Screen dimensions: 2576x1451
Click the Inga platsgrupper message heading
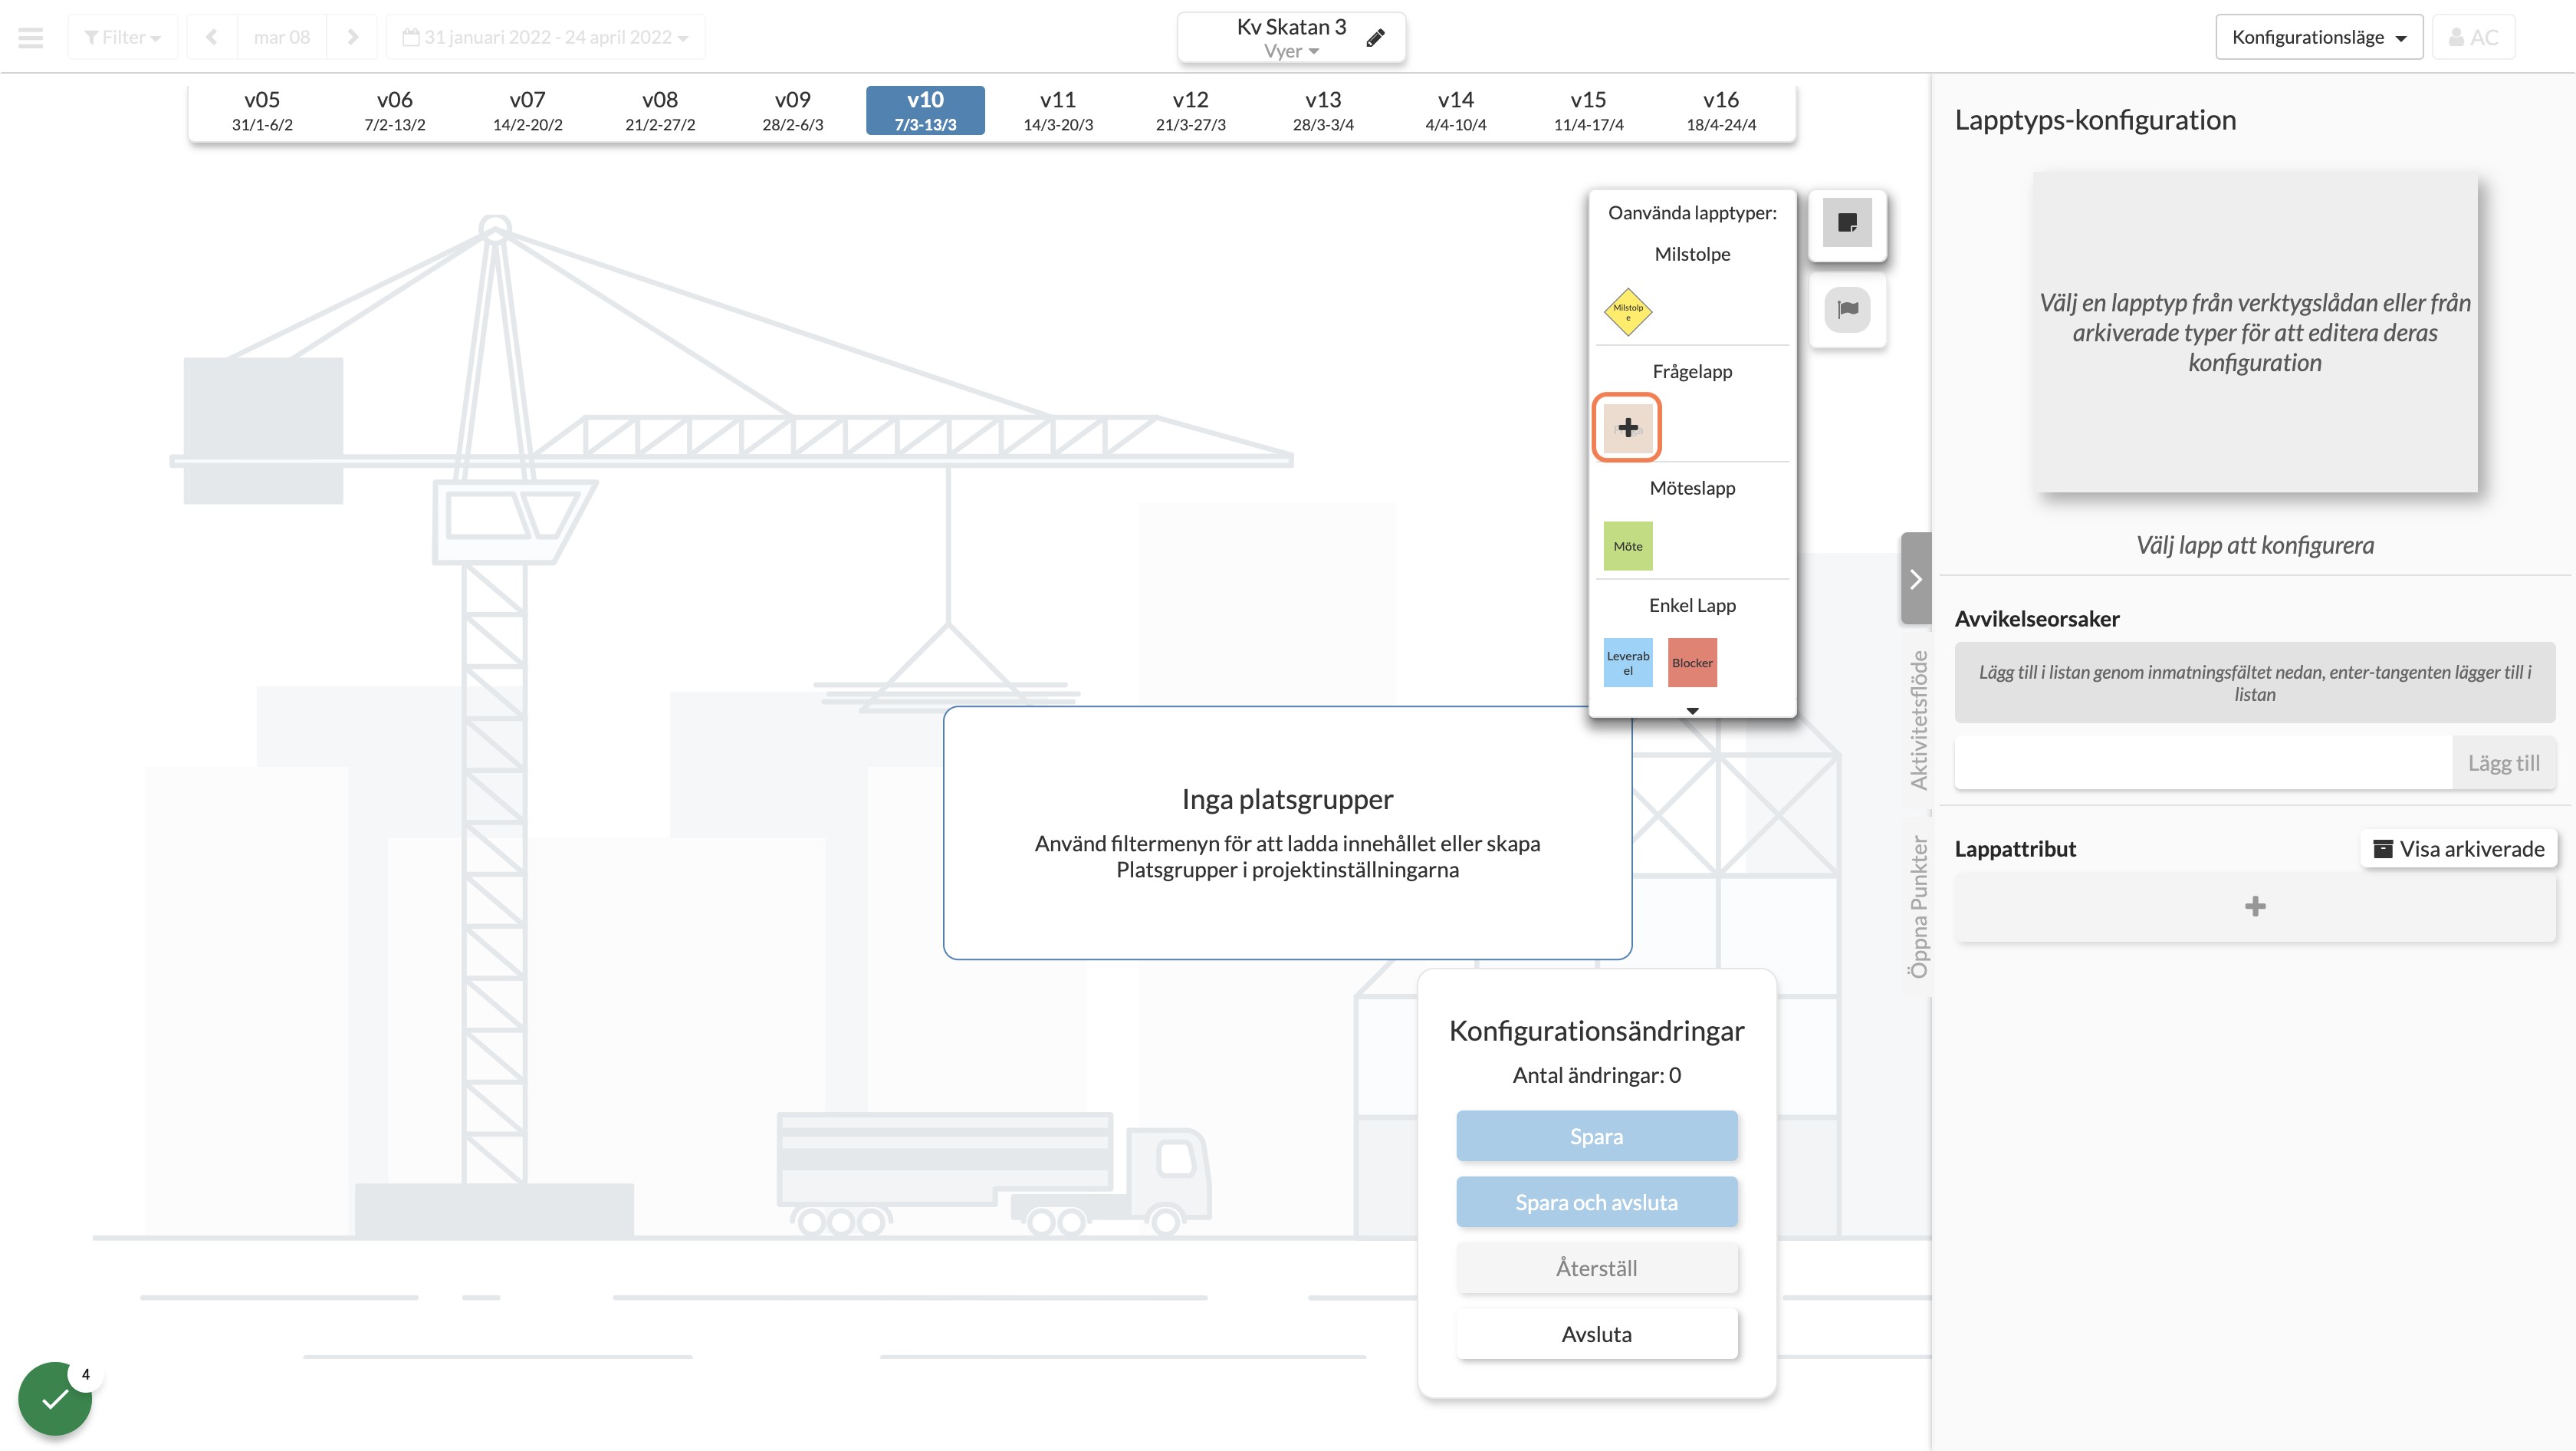(1287, 800)
